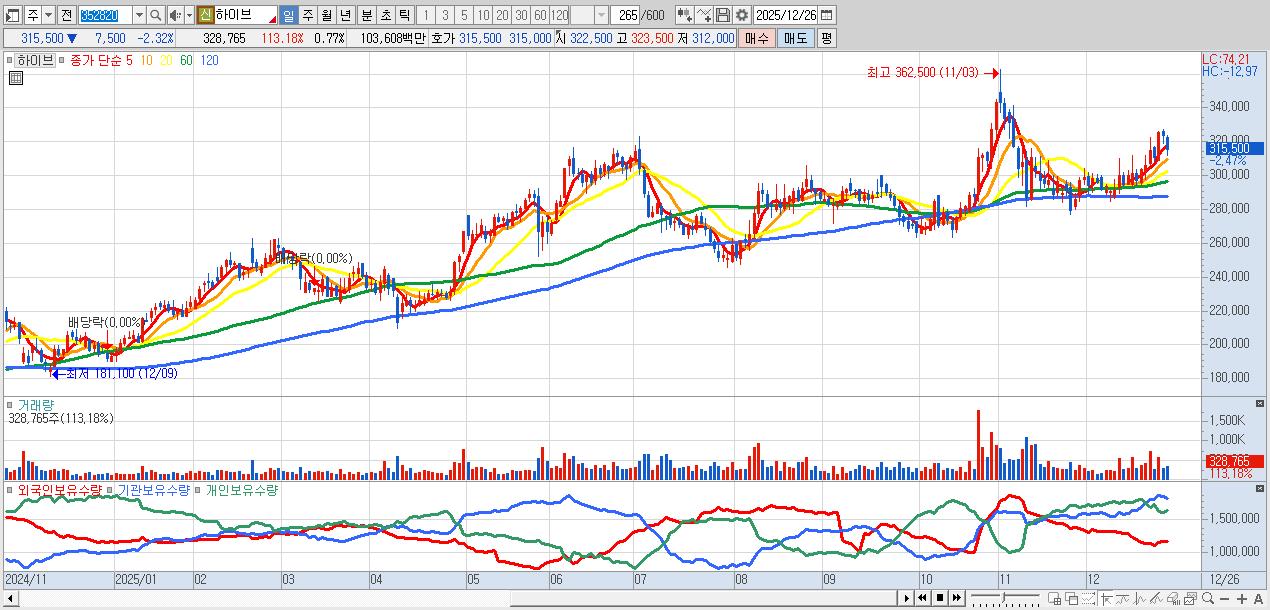Switch to the 틱 tick chart
Viewport: 1270px width, 610px height.
[405, 15]
